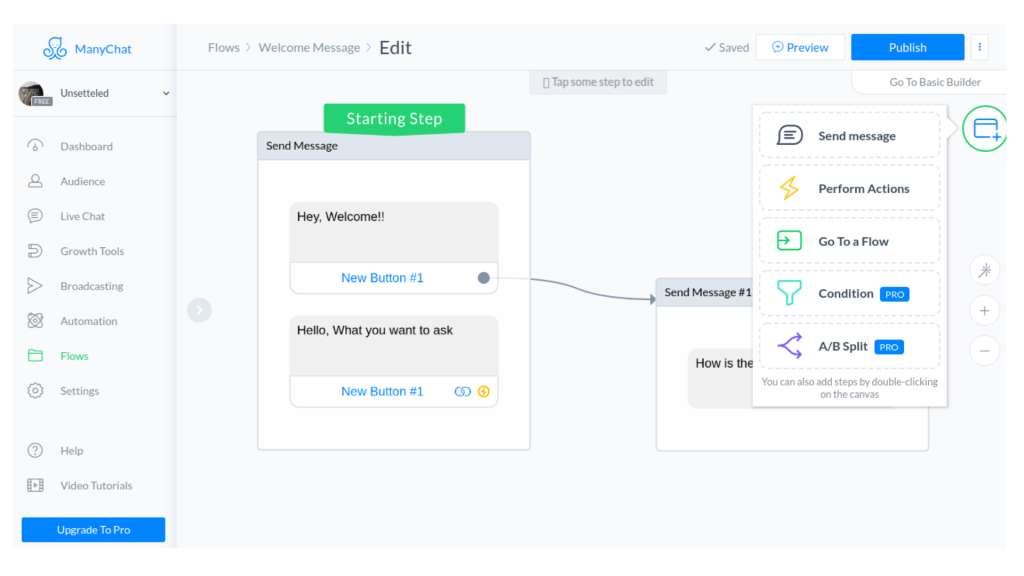Click the Saved status indicator

[x=727, y=48]
